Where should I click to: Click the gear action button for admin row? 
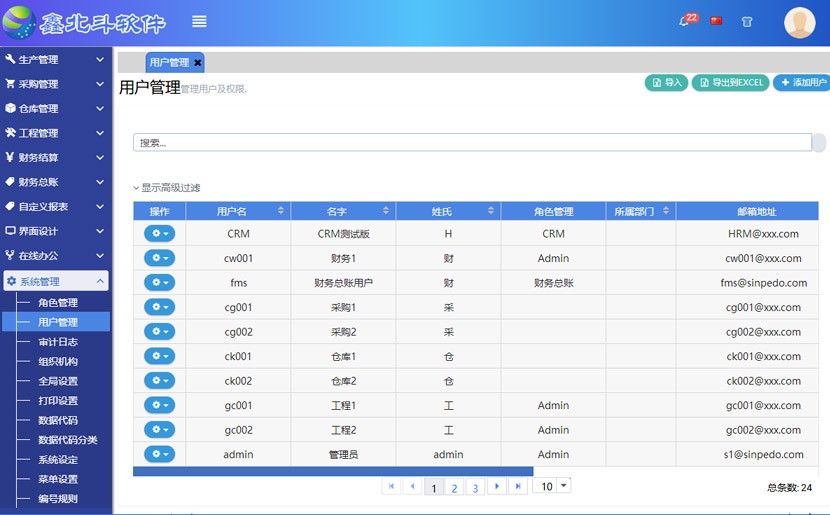(159, 455)
